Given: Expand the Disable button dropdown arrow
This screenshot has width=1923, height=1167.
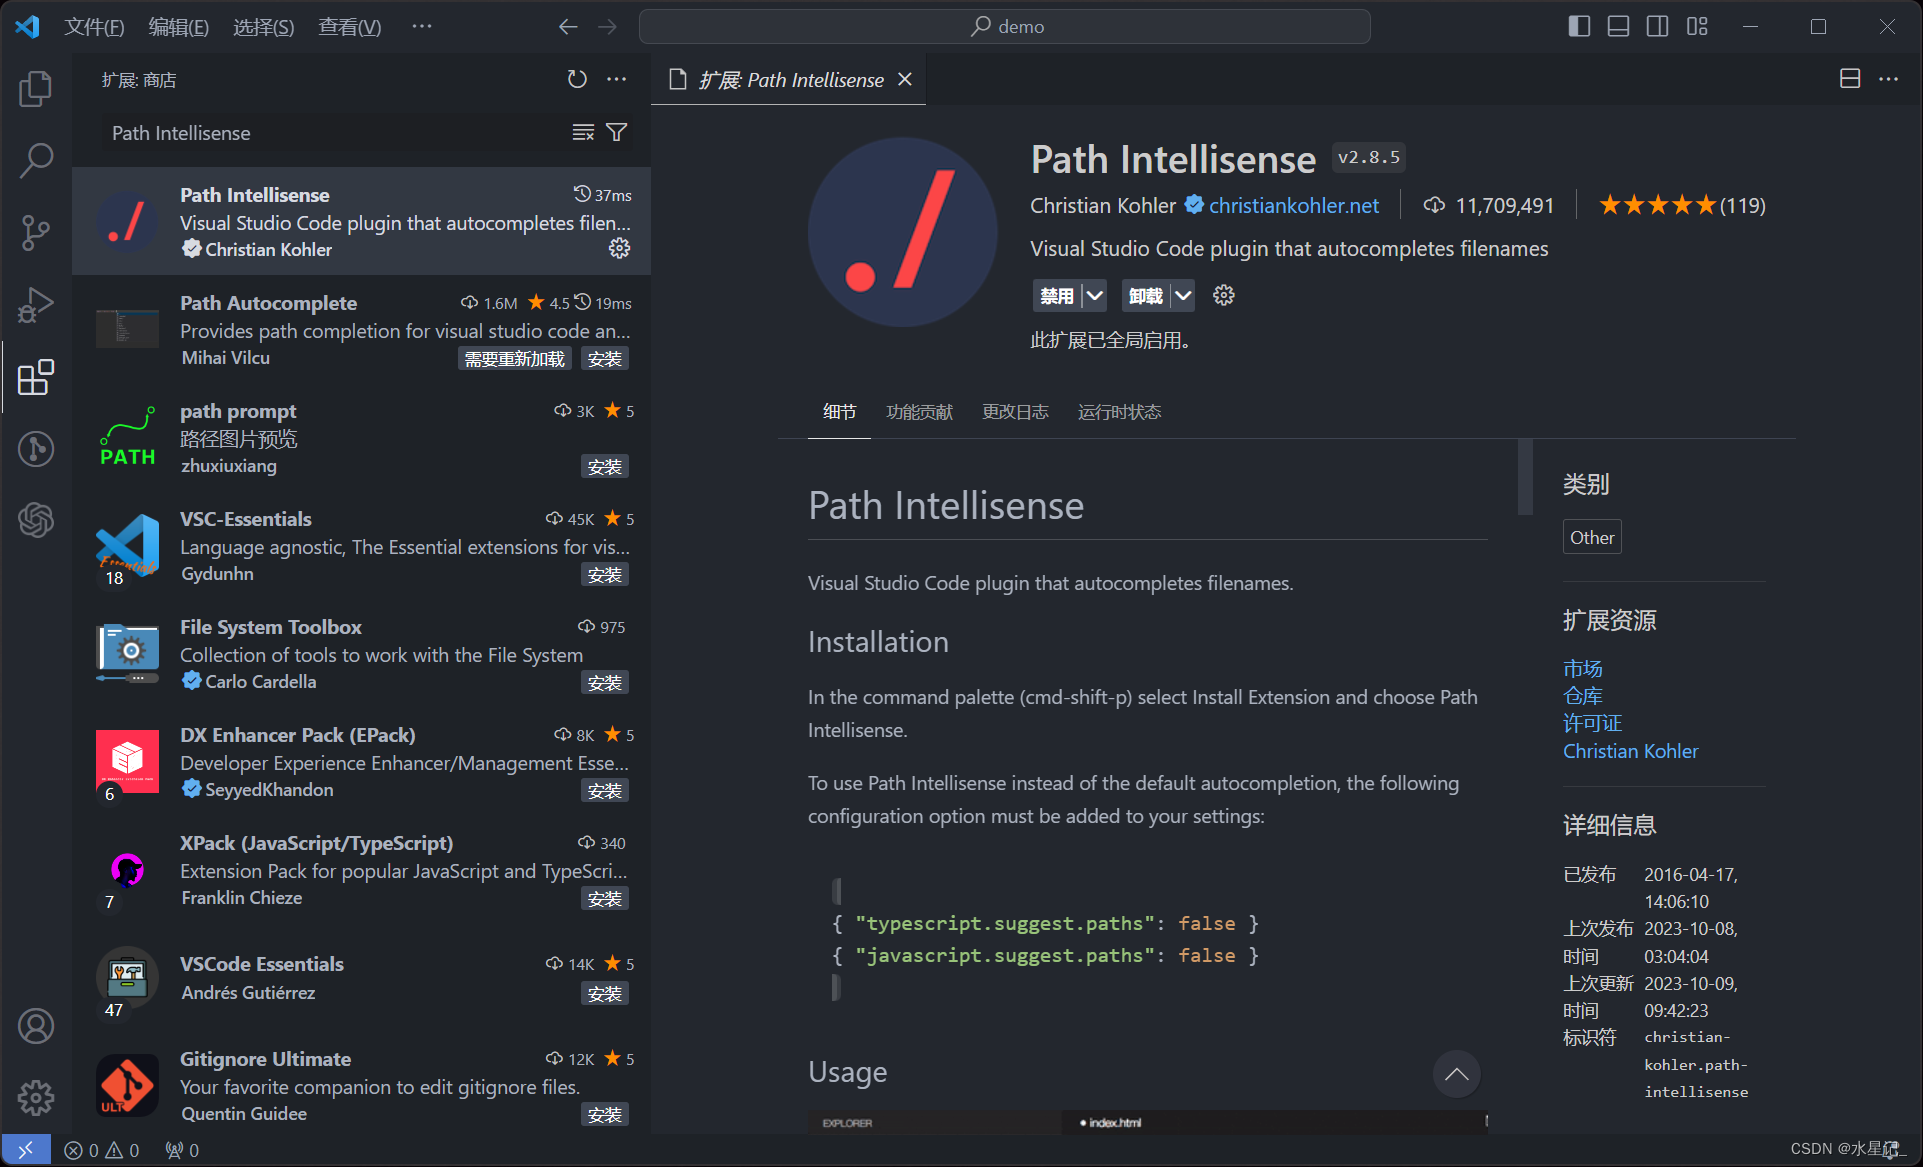Looking at the screenshot, I should (1095, 295).
